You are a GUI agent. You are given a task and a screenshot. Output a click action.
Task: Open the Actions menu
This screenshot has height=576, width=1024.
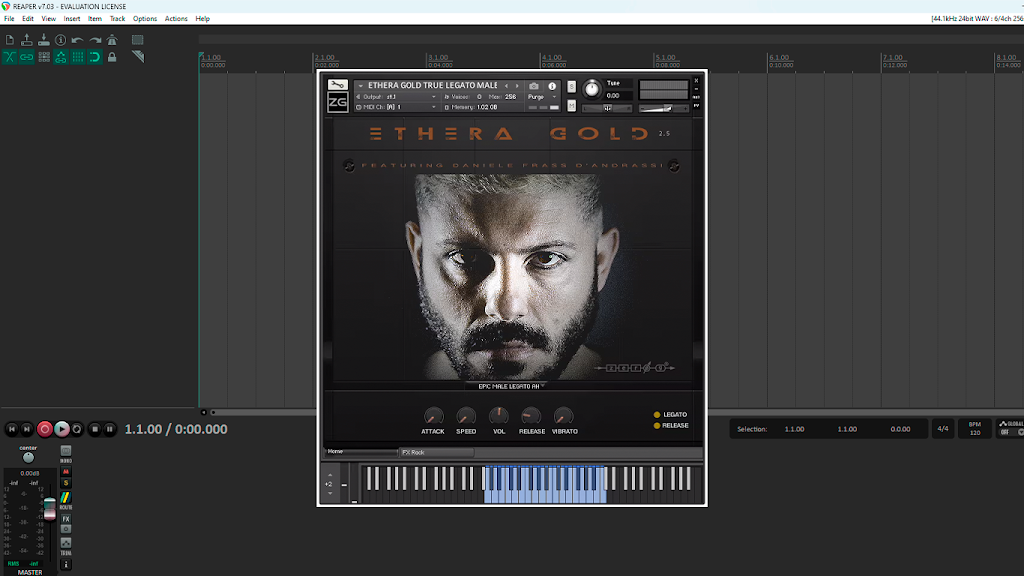point(176,19)
